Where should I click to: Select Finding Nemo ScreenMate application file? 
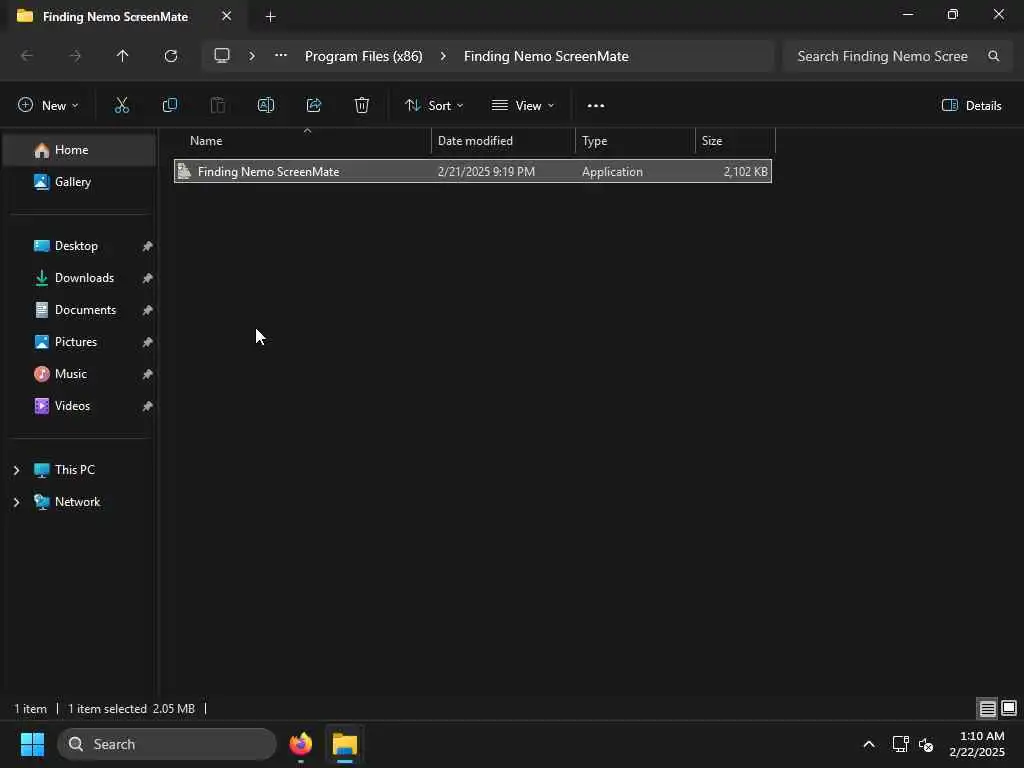[473, 172]
